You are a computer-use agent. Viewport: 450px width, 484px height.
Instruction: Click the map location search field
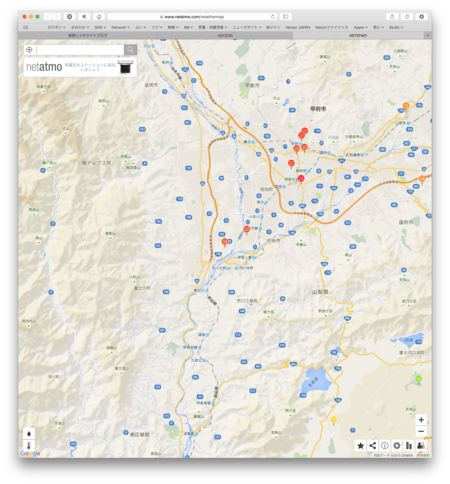pyautogui.click(x=80, y=50)
